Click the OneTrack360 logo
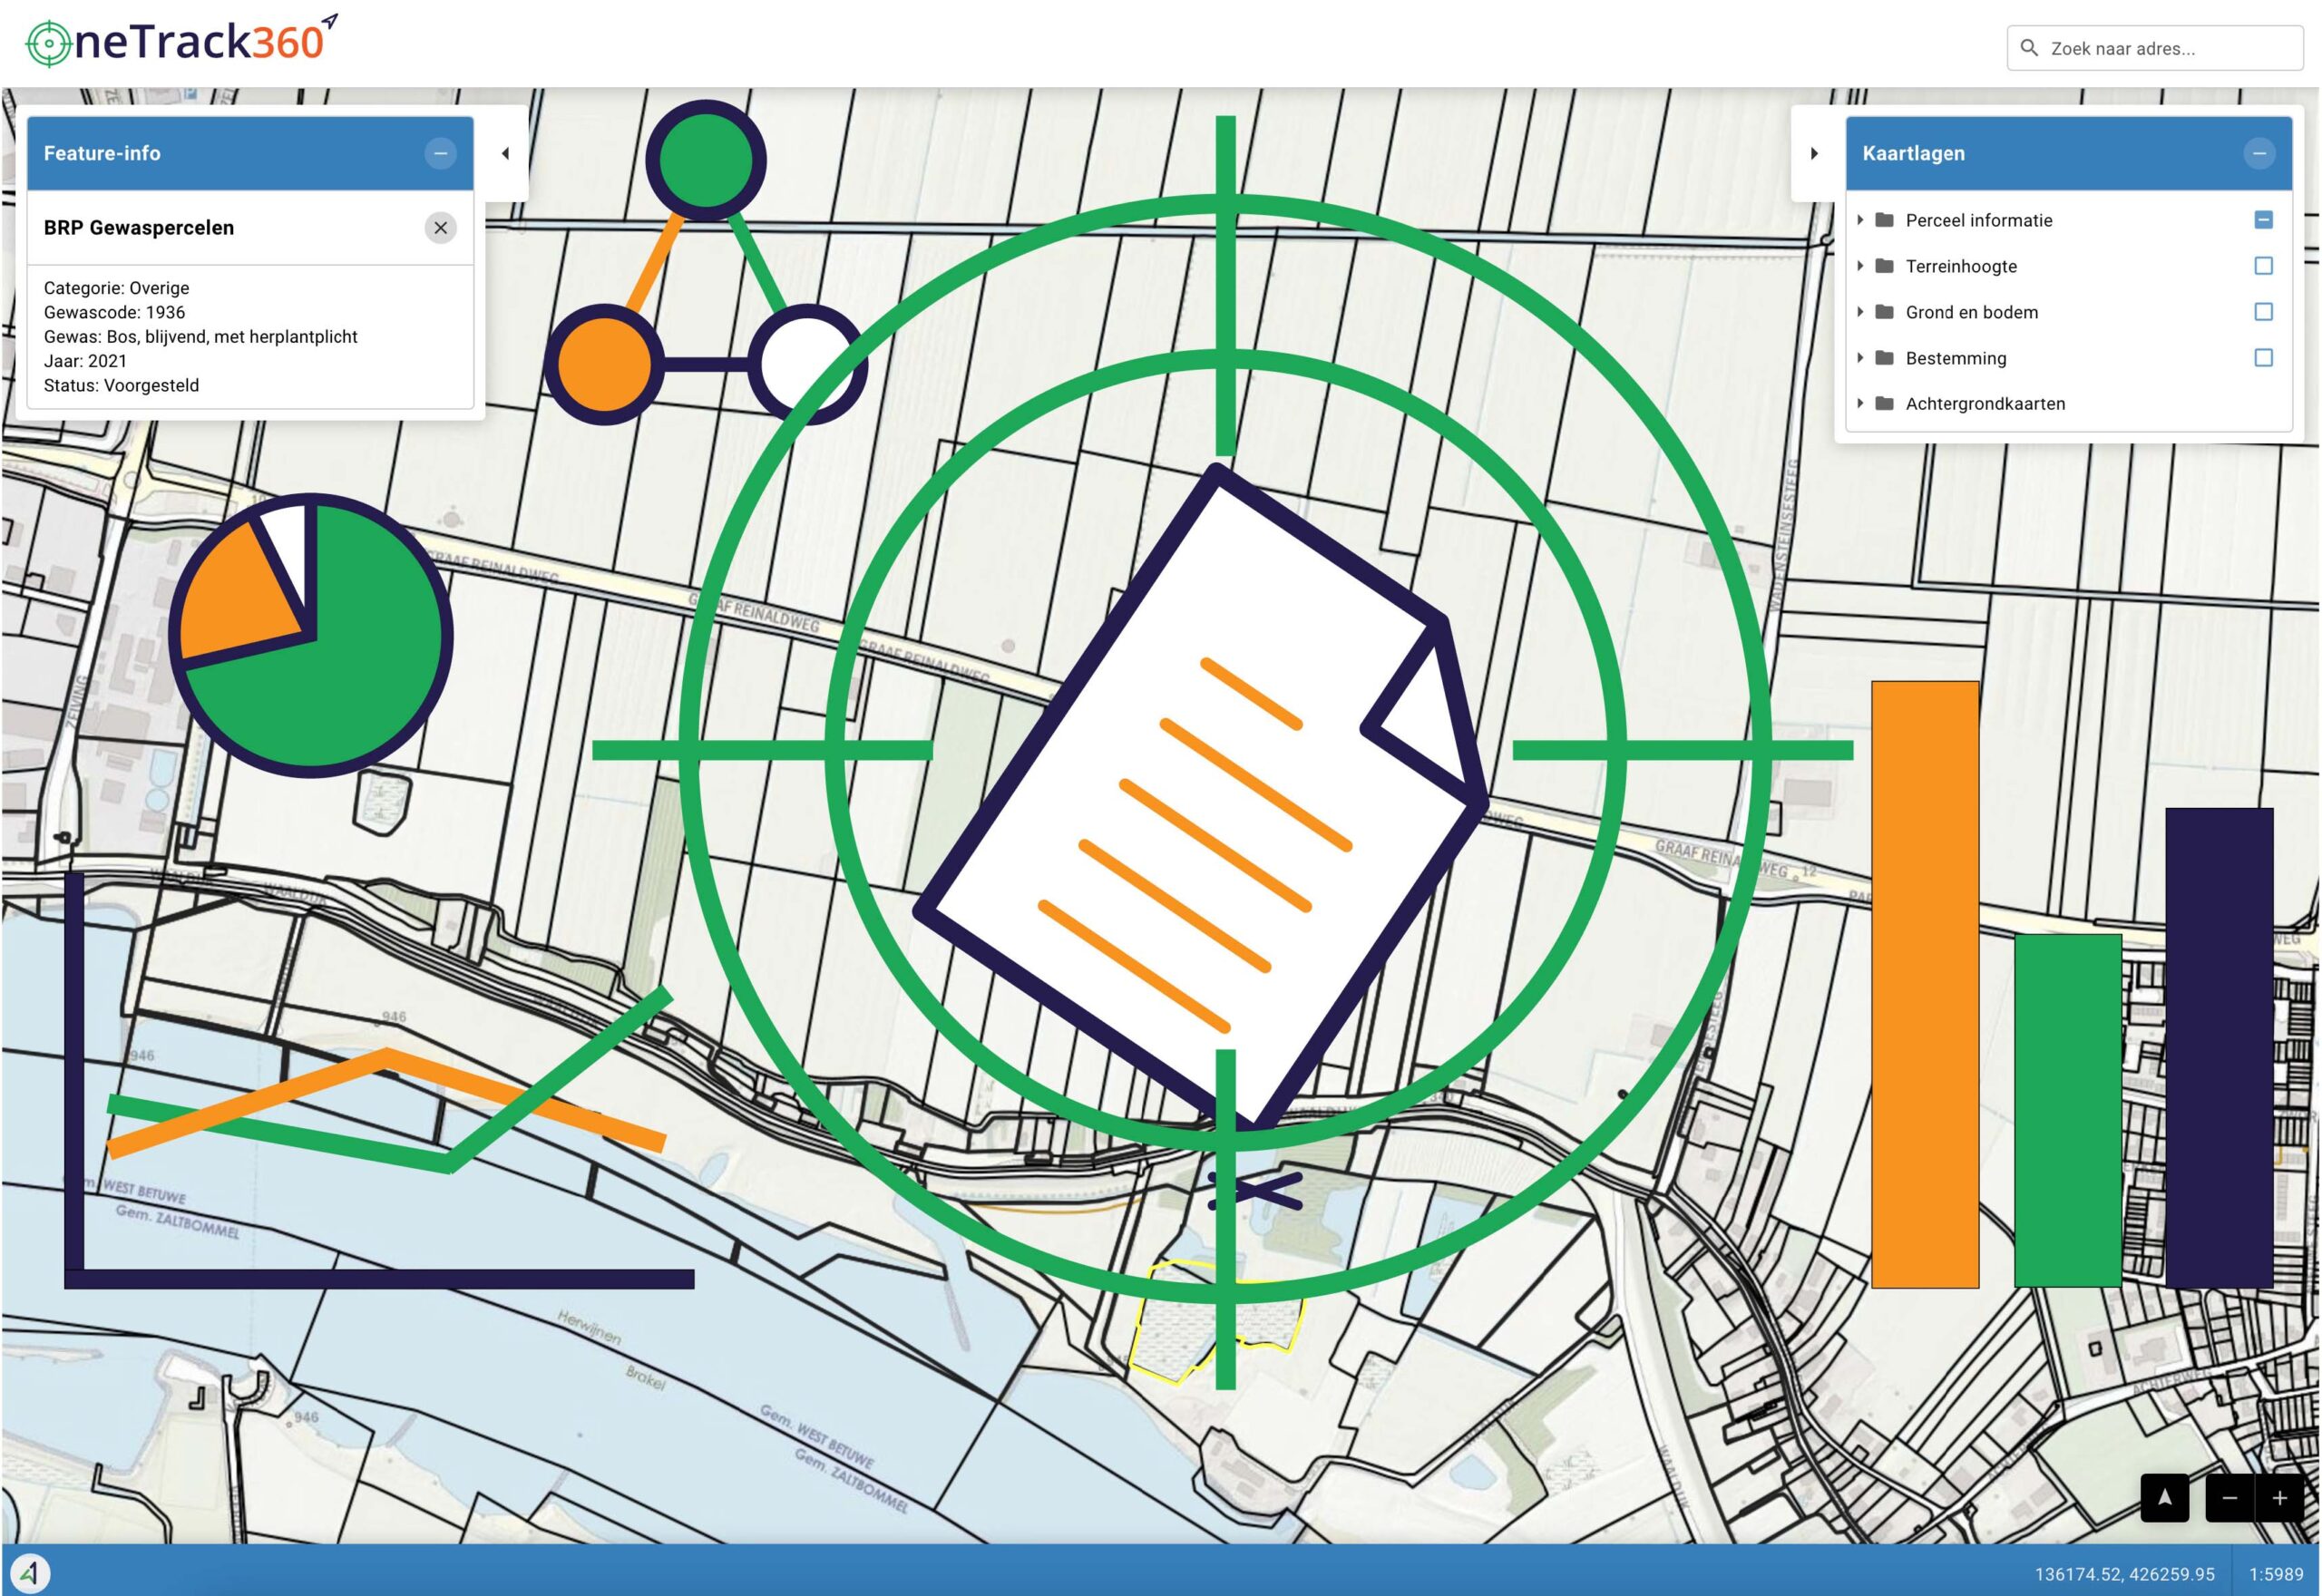The height and width of the screenshot is (1596, 2322). [x=180, y=42]
